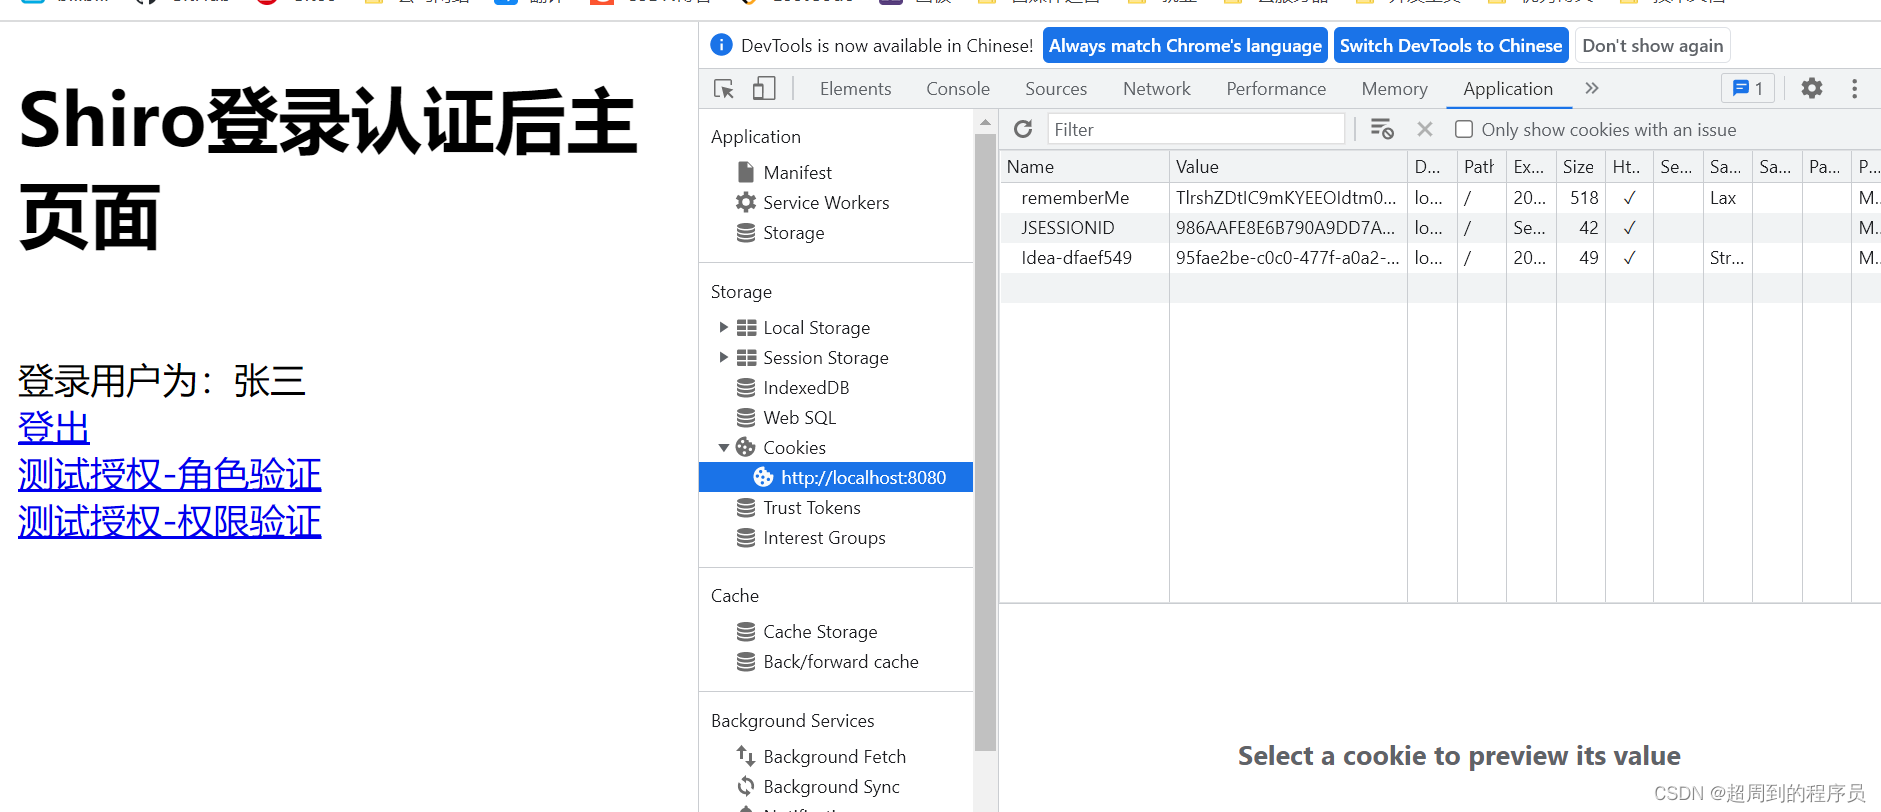Select IndexedDB item
The width and height of the screenshot is (1881, 812).
(x=806, y=387)
